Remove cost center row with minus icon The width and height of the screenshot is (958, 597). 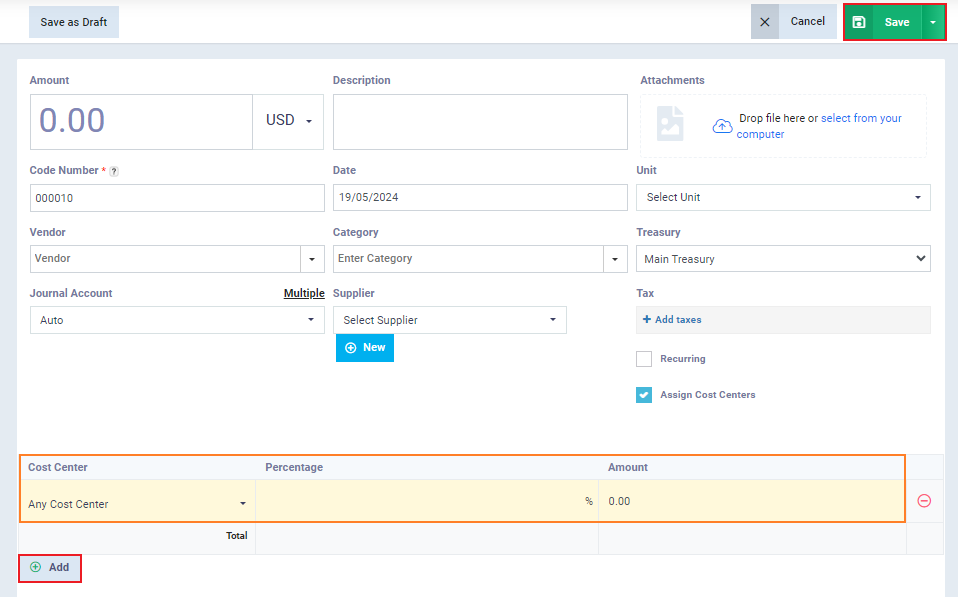click(924, 501)
